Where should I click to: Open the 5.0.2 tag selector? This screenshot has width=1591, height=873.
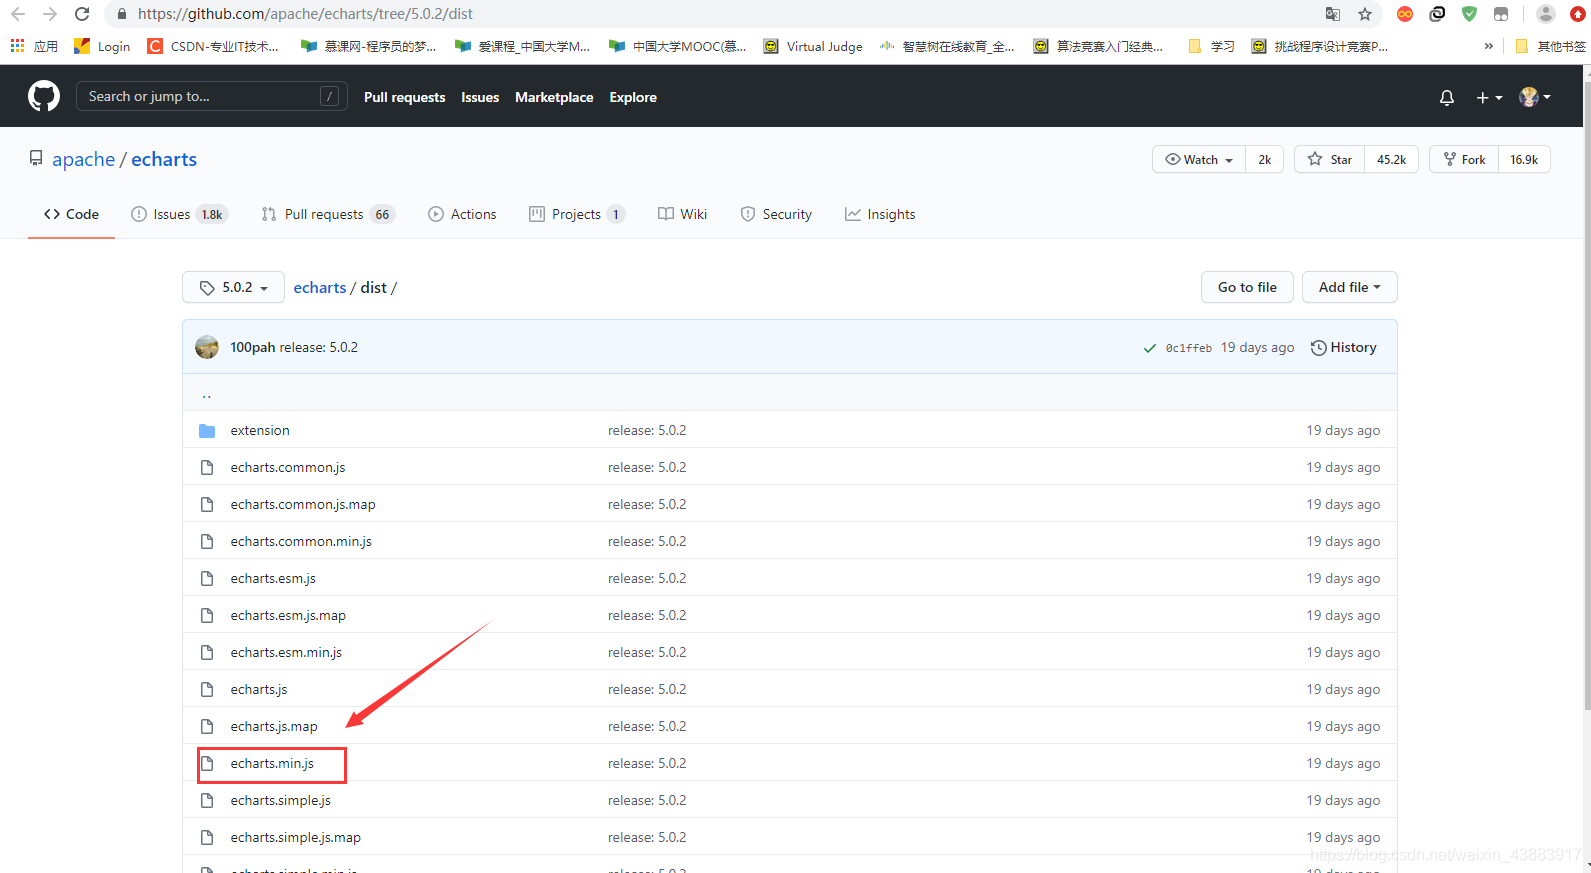[x=233, y=287]
